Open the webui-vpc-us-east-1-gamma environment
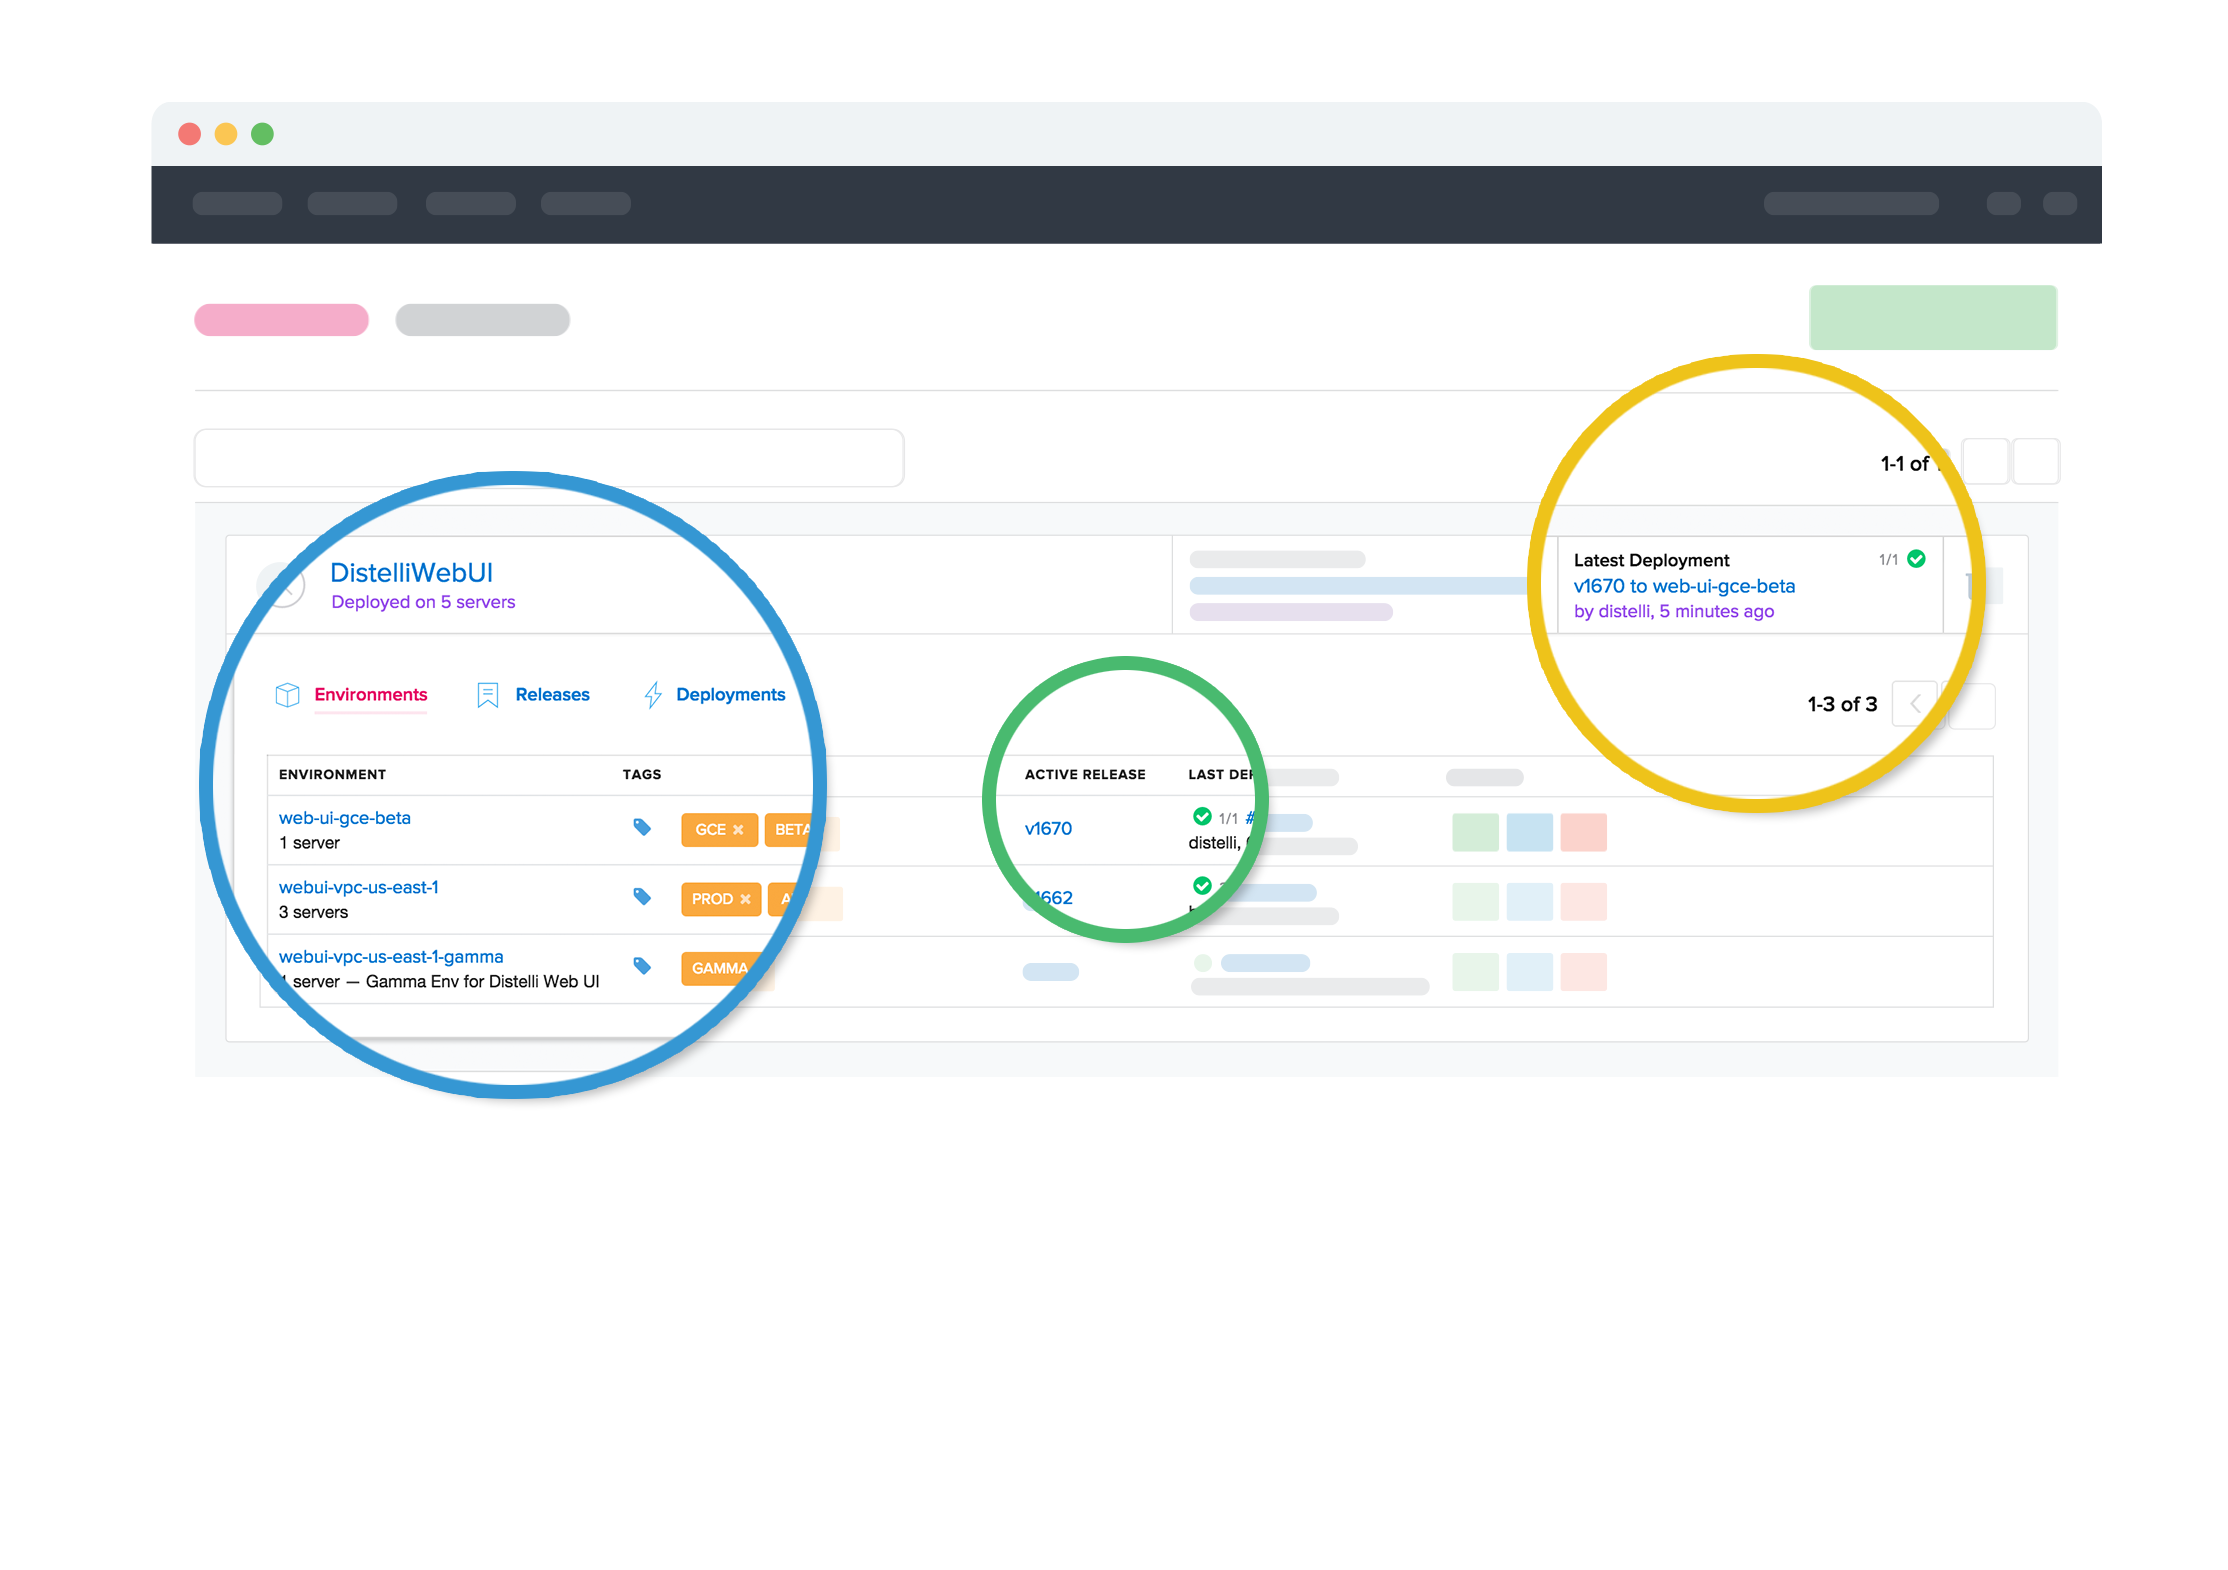The image size is (2228, 1570). click(391, 957)
